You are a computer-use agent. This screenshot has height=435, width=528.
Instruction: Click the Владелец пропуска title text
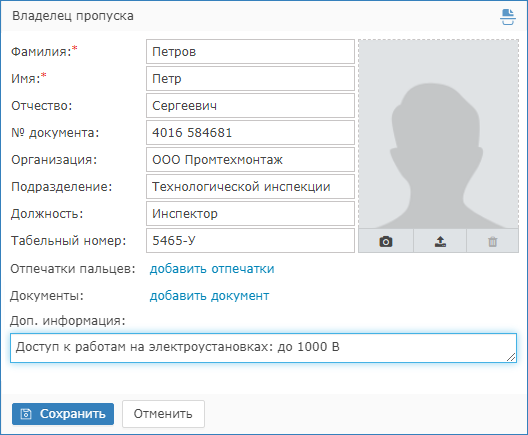(x=73, y=16)
